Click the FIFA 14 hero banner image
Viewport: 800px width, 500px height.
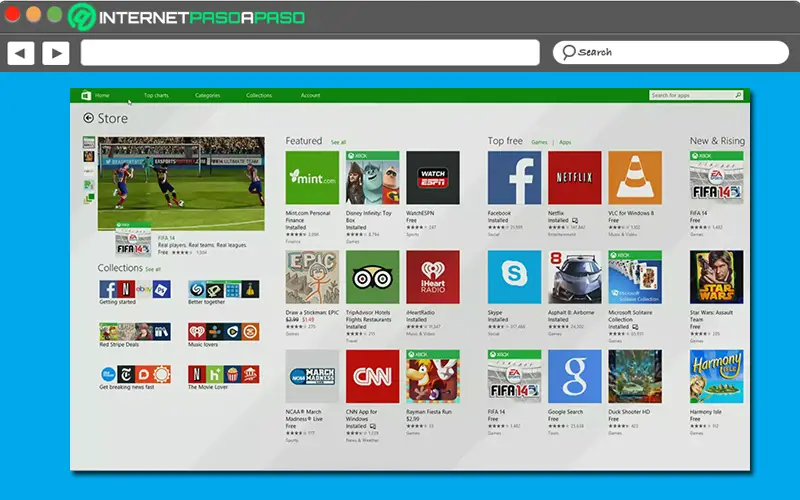(181, 183)
